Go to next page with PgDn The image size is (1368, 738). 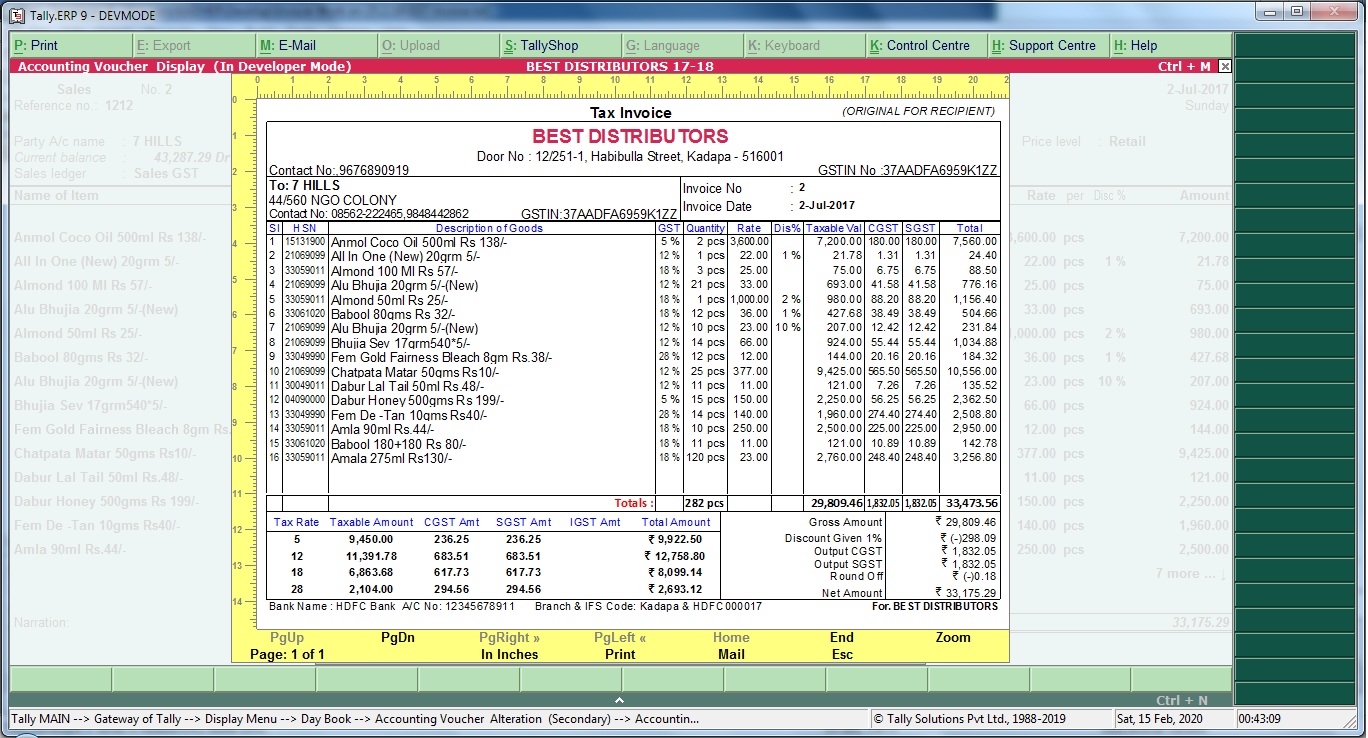pos(398,638)
